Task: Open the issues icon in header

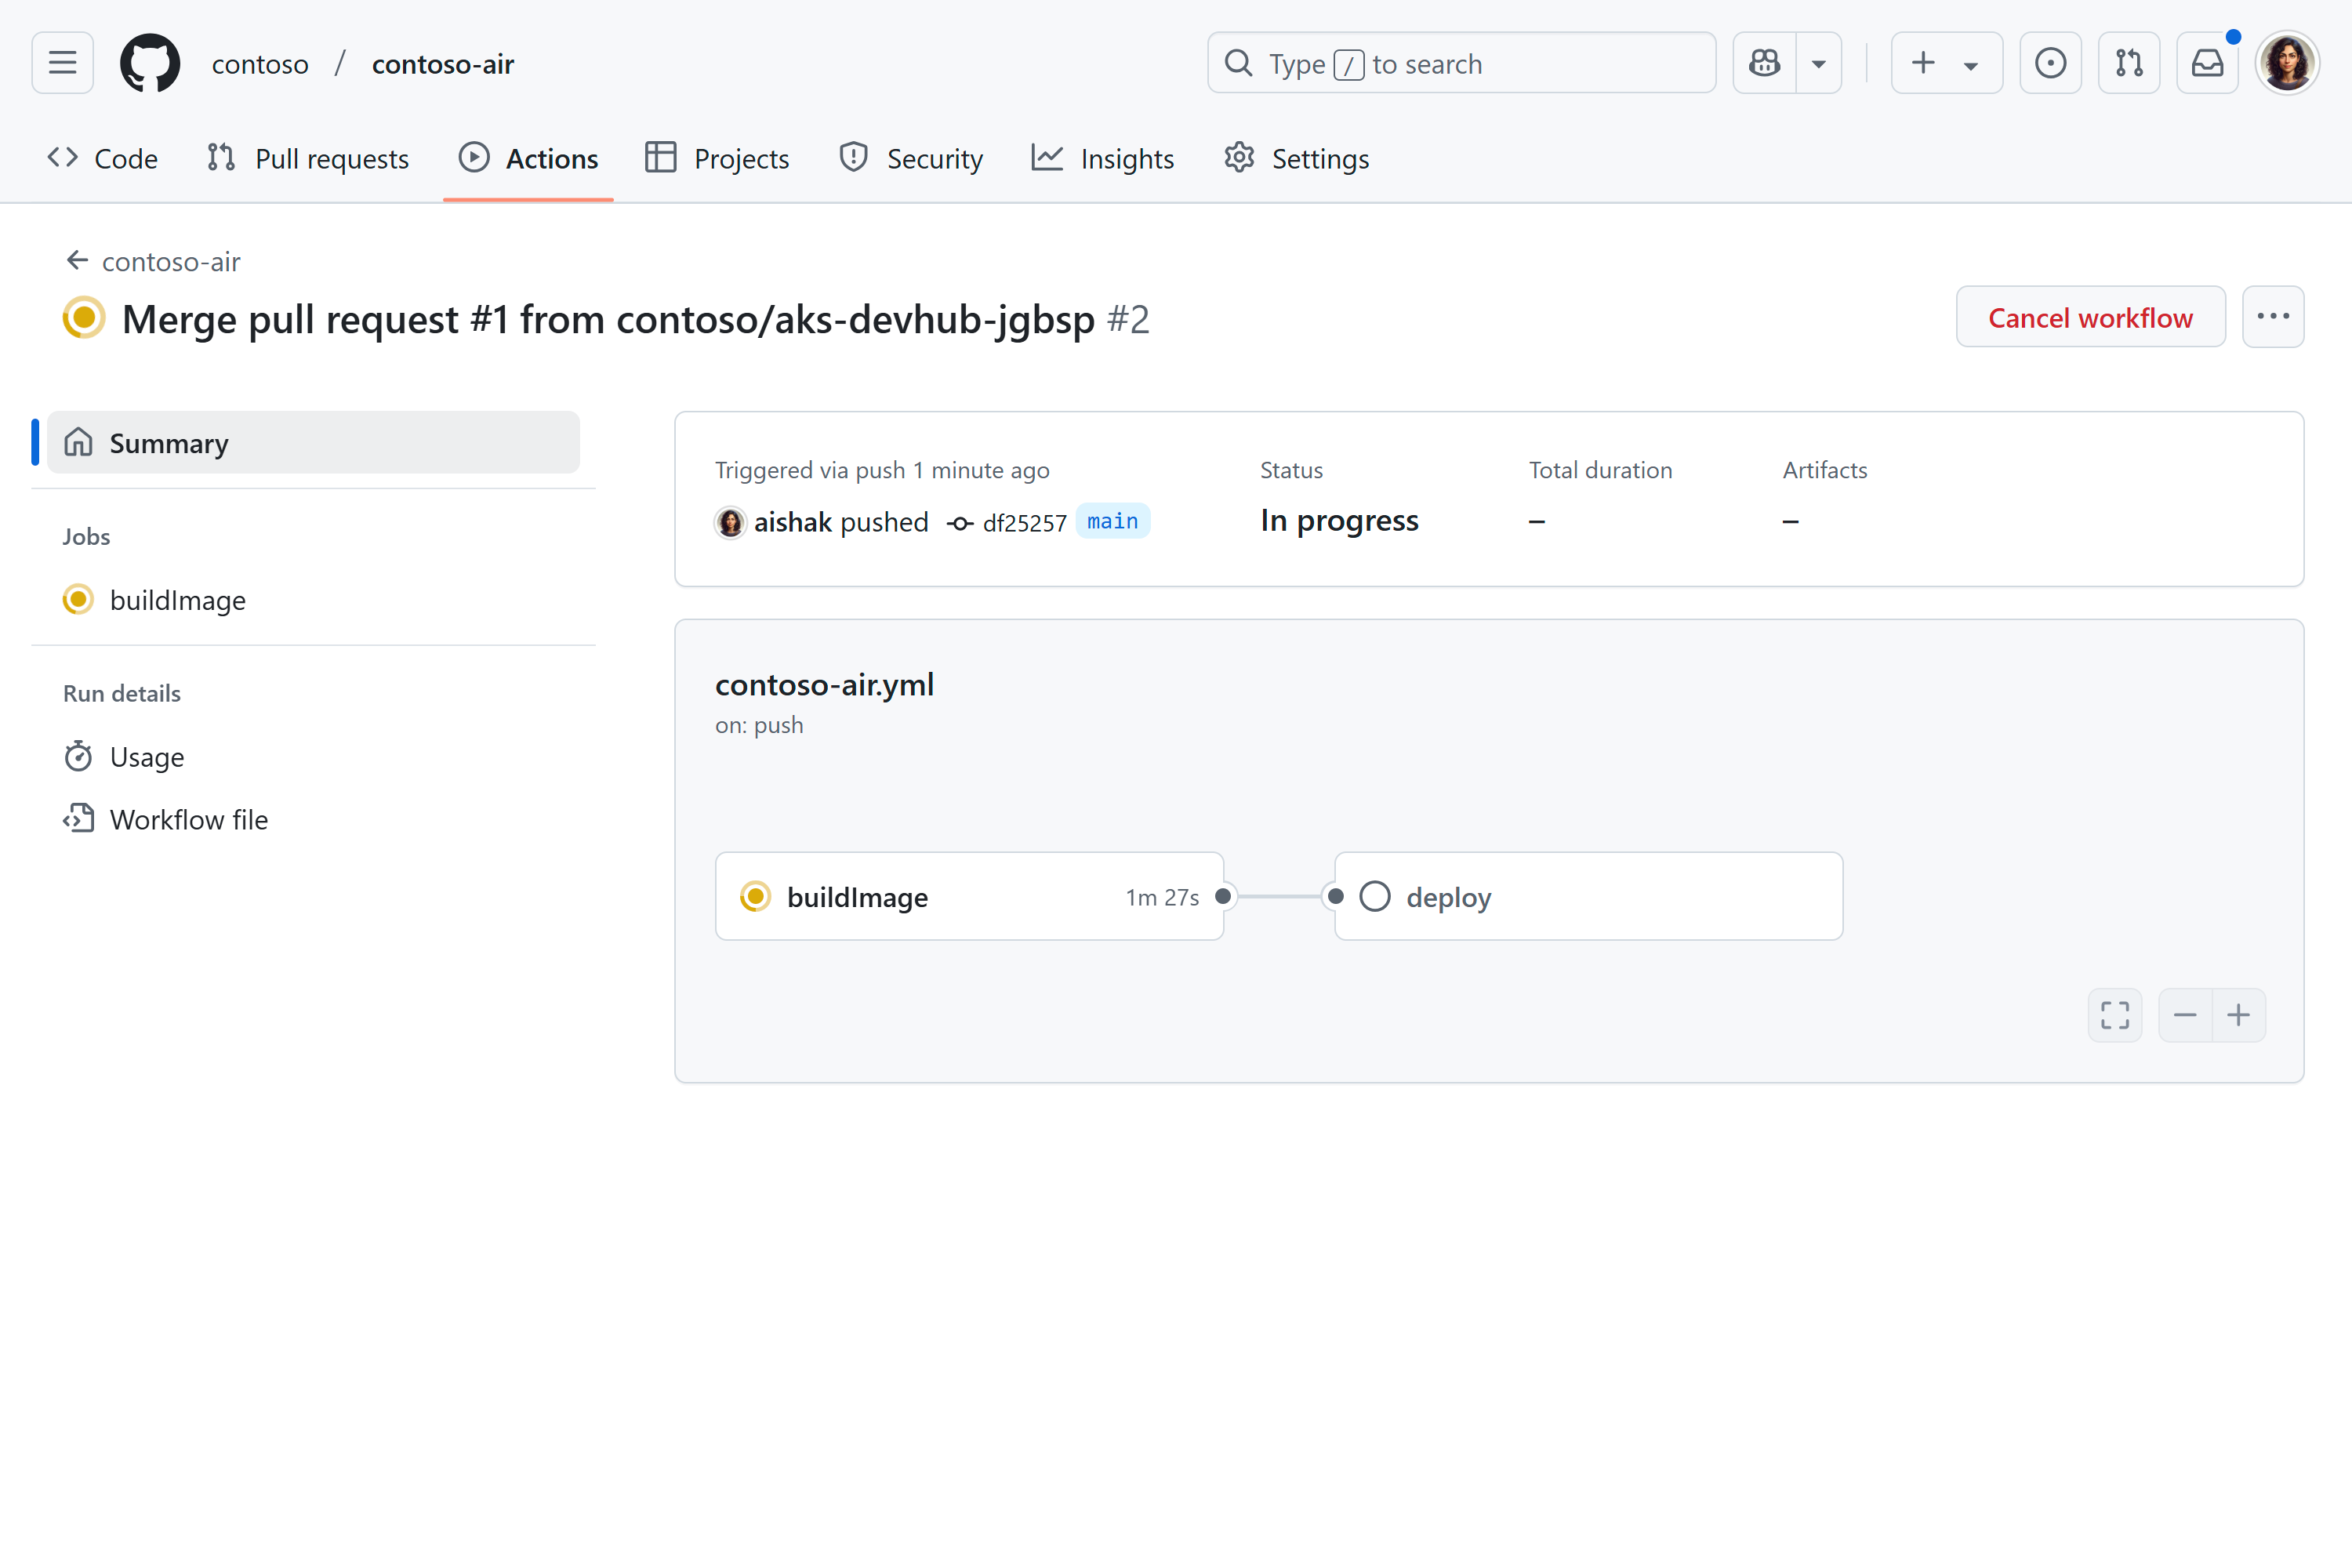Action: 2050,63
